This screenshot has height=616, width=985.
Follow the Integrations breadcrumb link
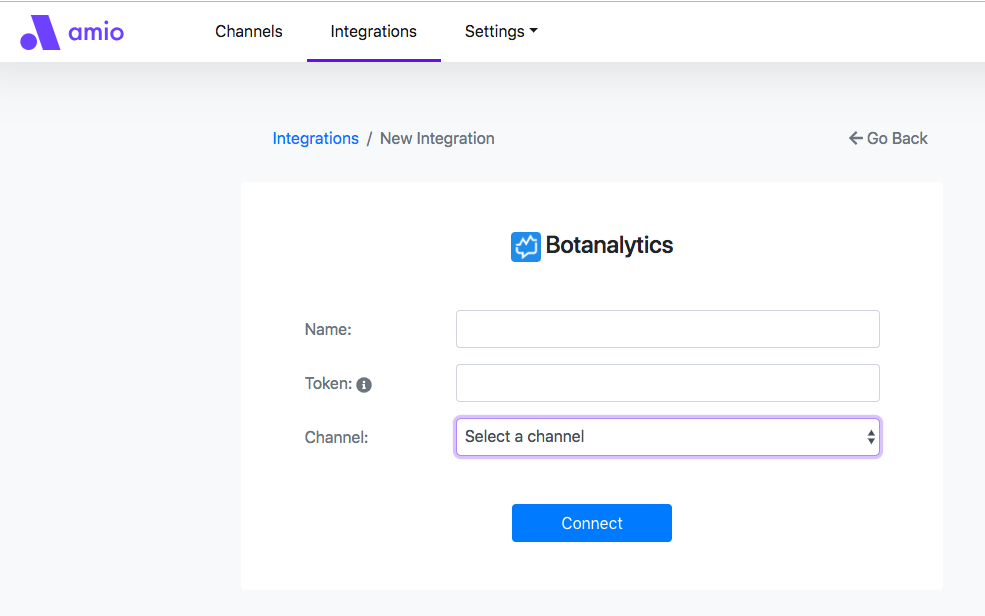coord(315,139)
